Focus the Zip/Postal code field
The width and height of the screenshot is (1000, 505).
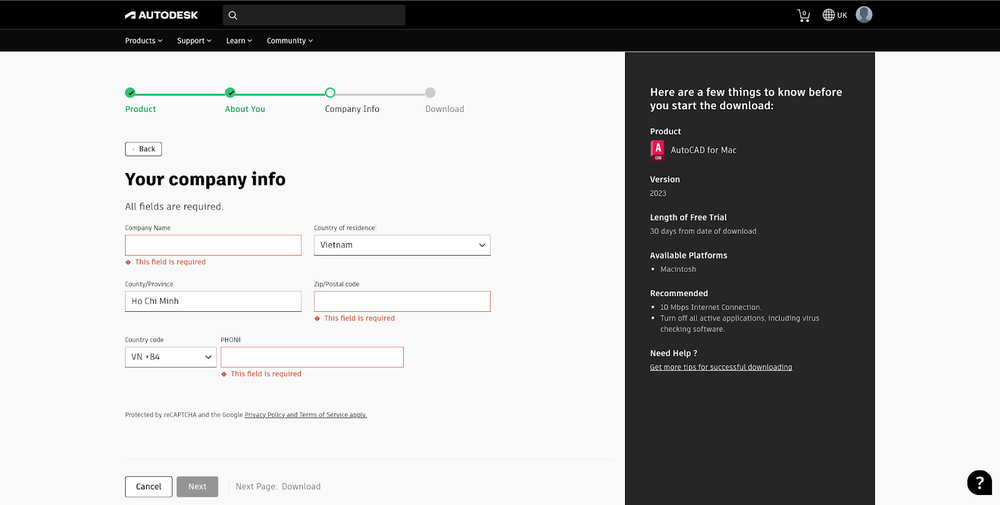(402, 301)
